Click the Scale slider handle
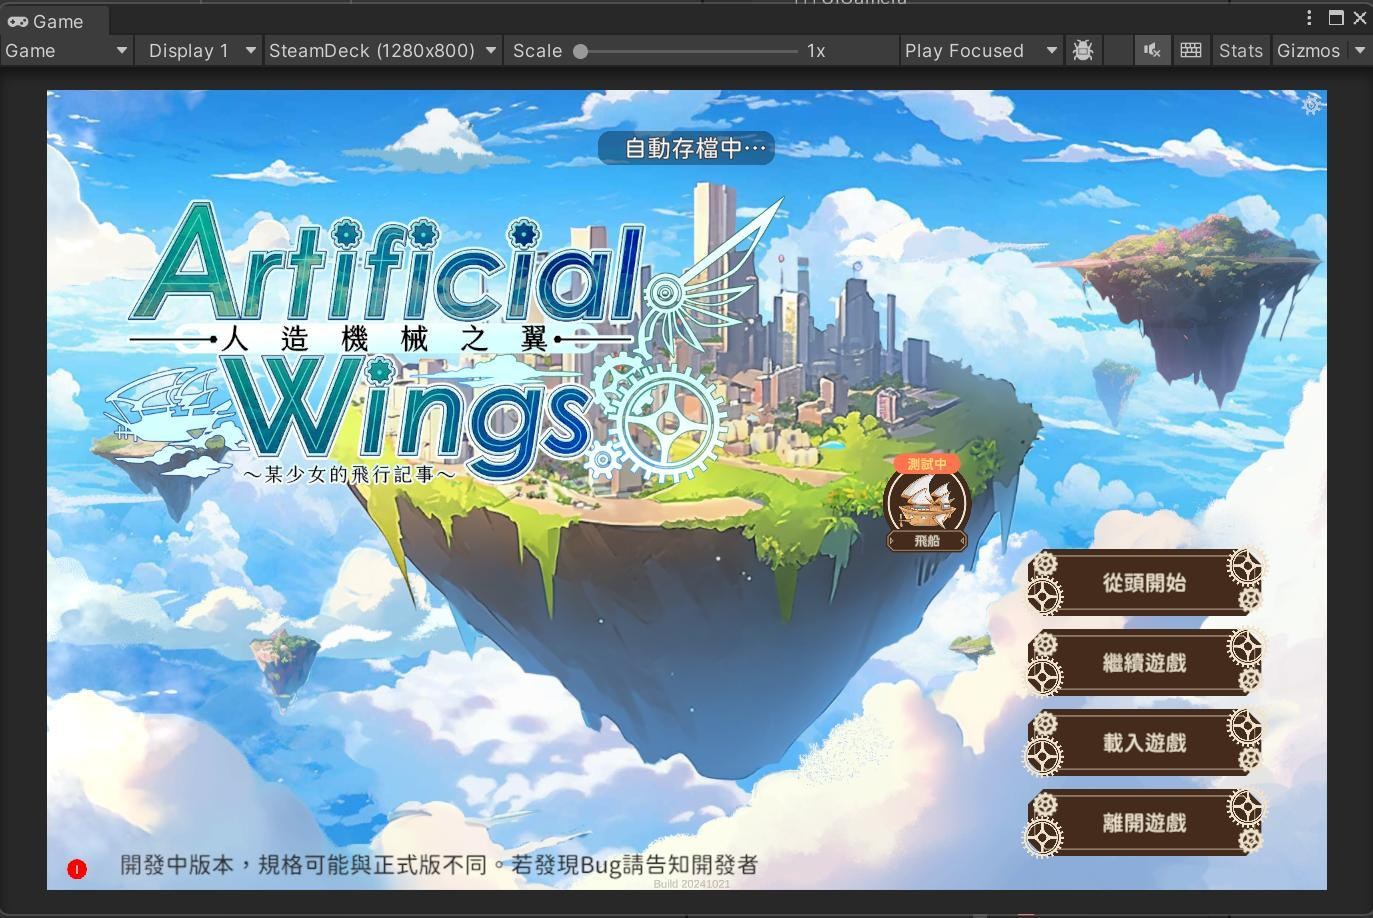The image size is (1373, 918). coord(580,51)
